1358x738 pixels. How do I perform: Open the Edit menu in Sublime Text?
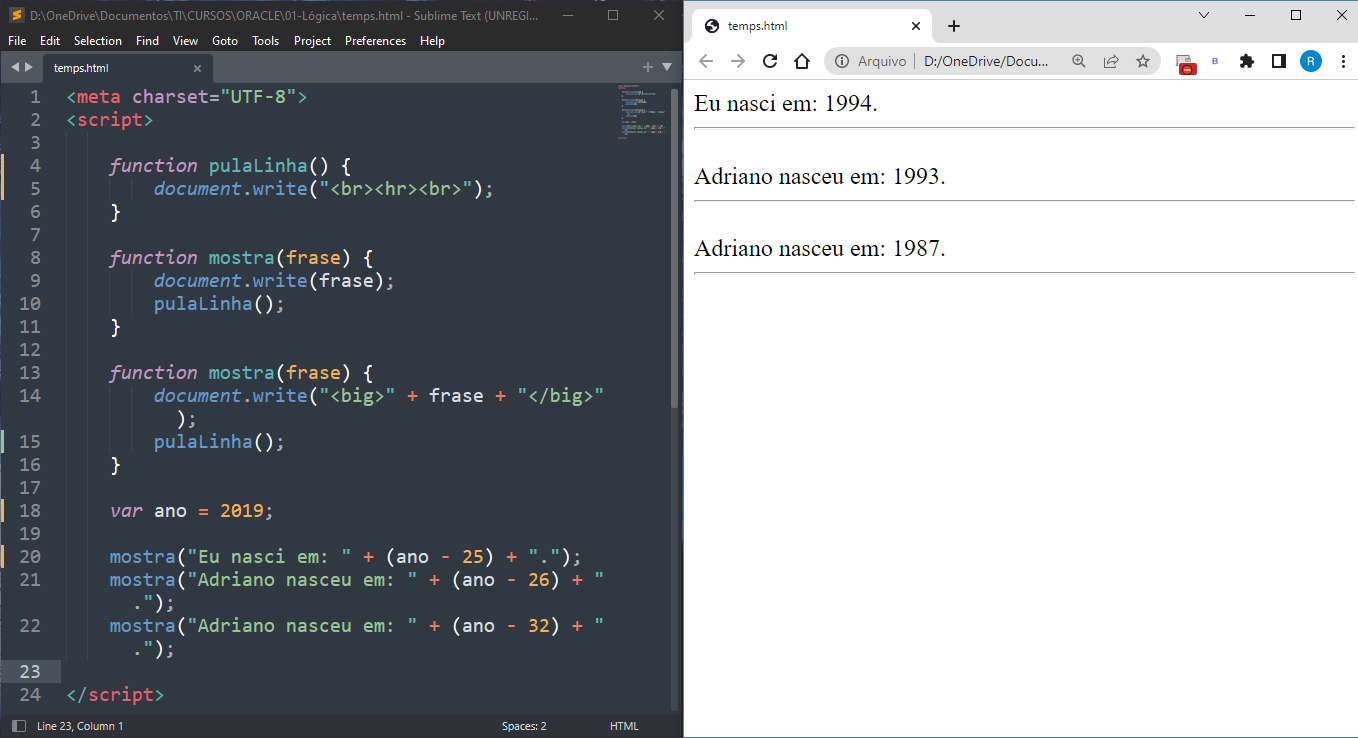pos(50,41)
